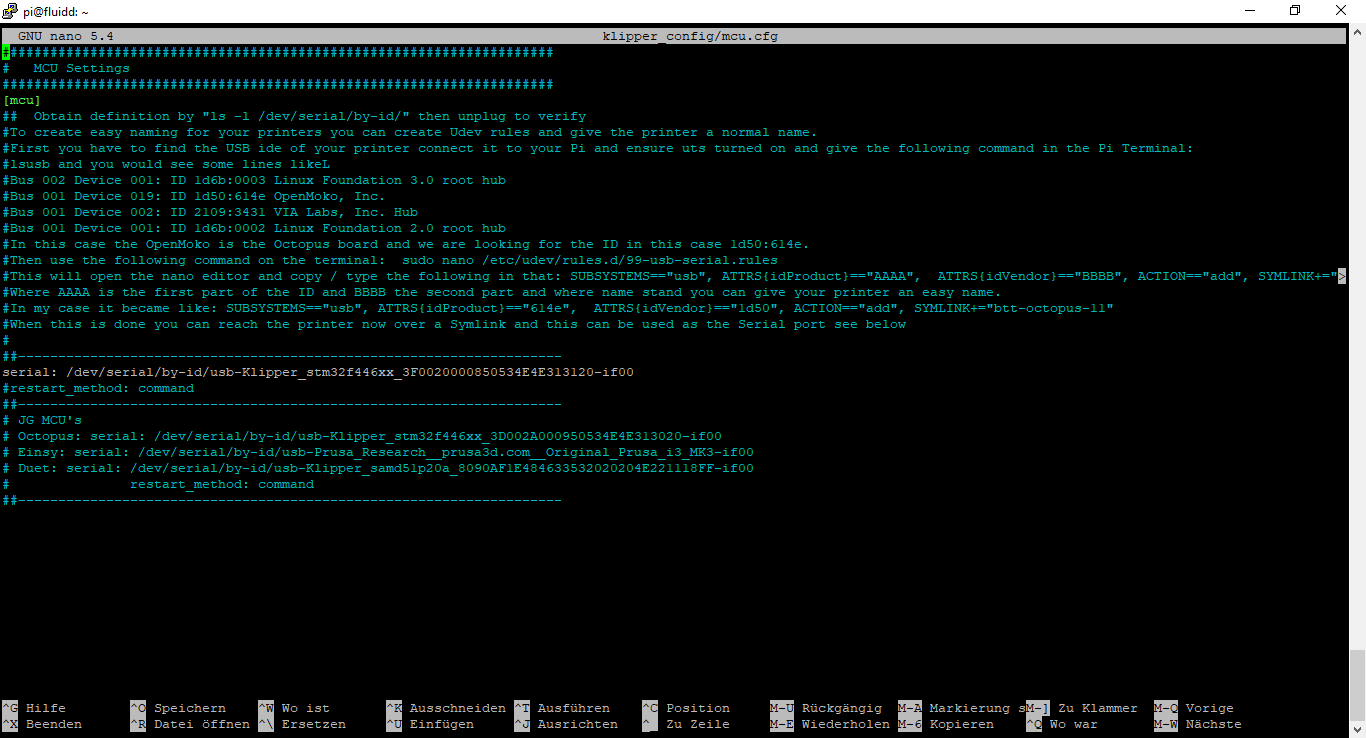Screen dimensions: 1366x738
Task: Click the file name klipper_config/mcu.cfg in header
Action: pos(690,36)
